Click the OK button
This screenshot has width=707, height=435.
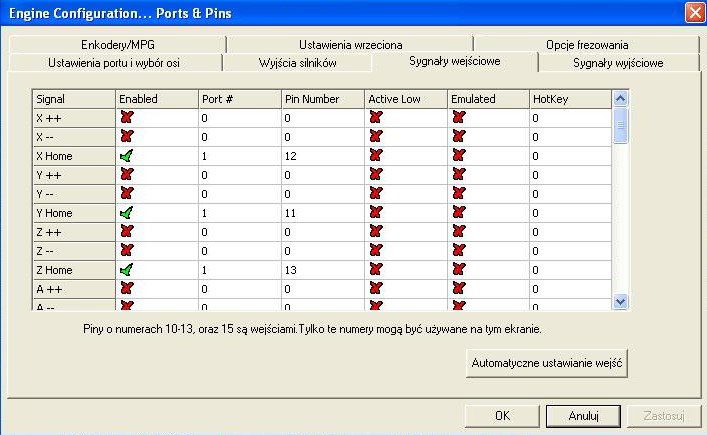(502, 416)
